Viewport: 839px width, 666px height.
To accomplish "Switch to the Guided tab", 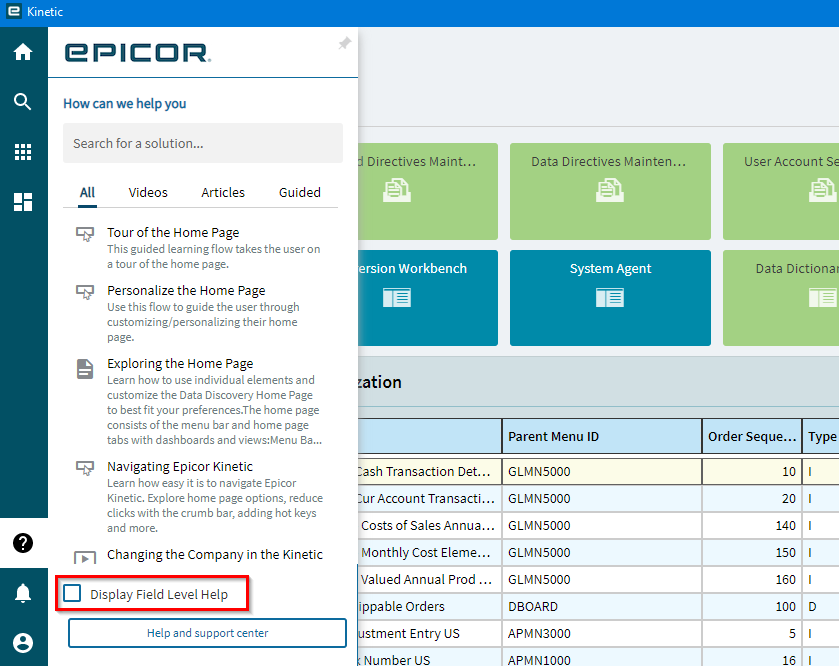I will [300, 193].
